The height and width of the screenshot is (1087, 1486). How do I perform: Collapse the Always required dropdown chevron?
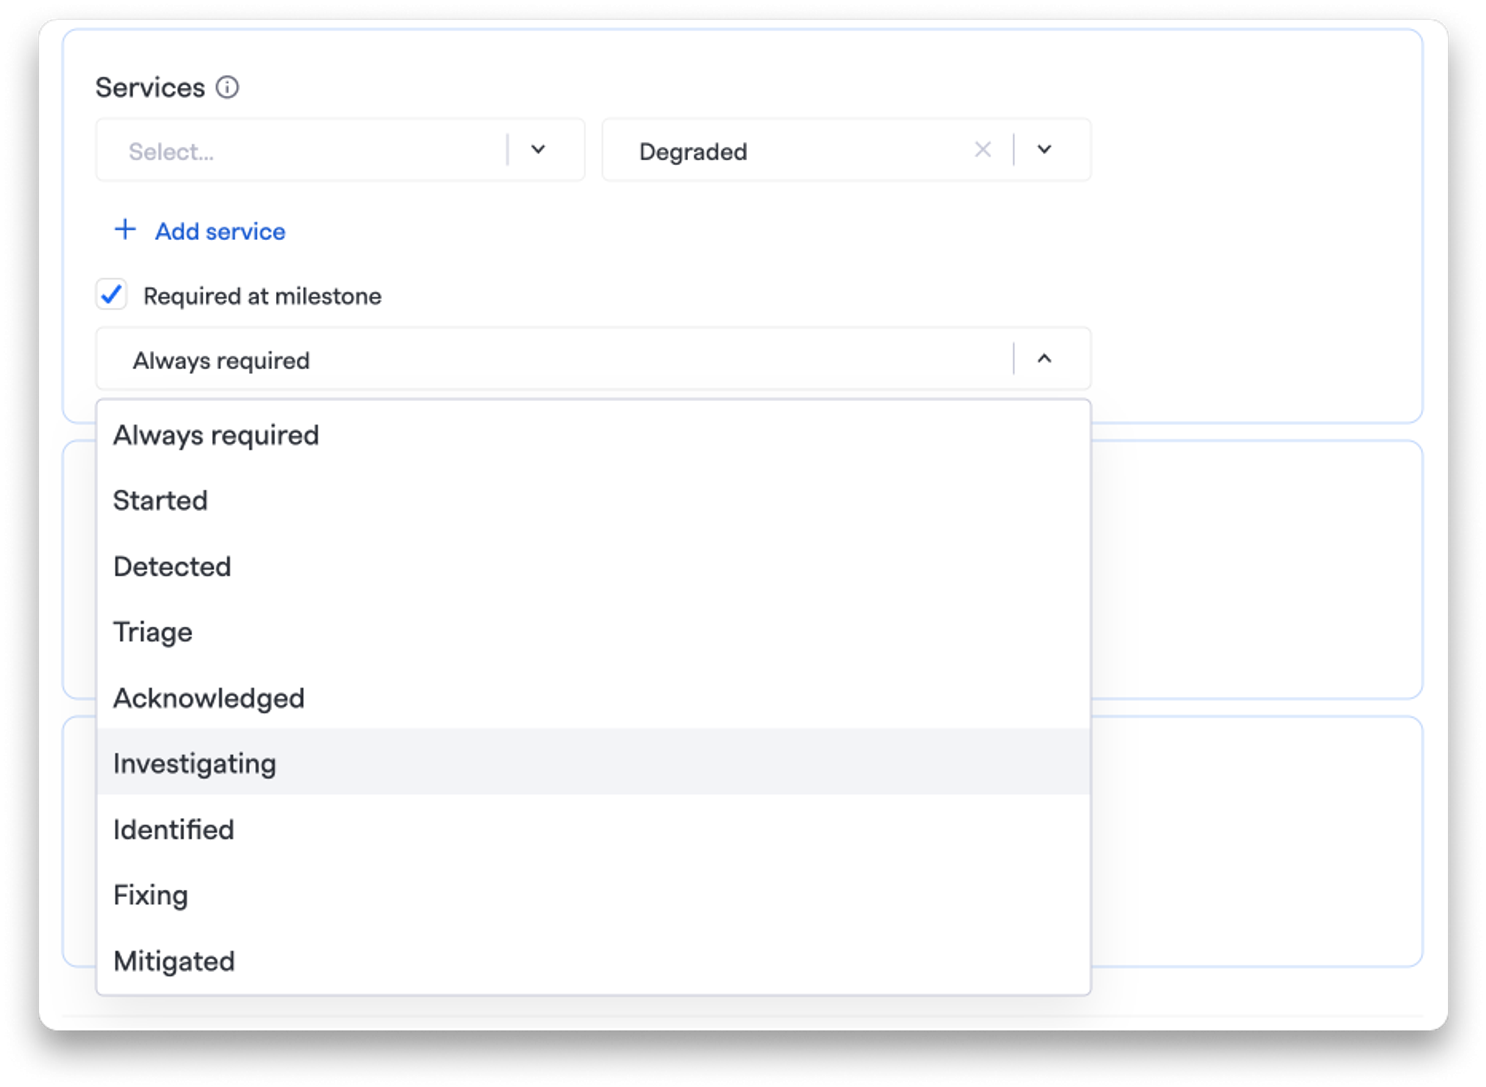pos(1044,358)
